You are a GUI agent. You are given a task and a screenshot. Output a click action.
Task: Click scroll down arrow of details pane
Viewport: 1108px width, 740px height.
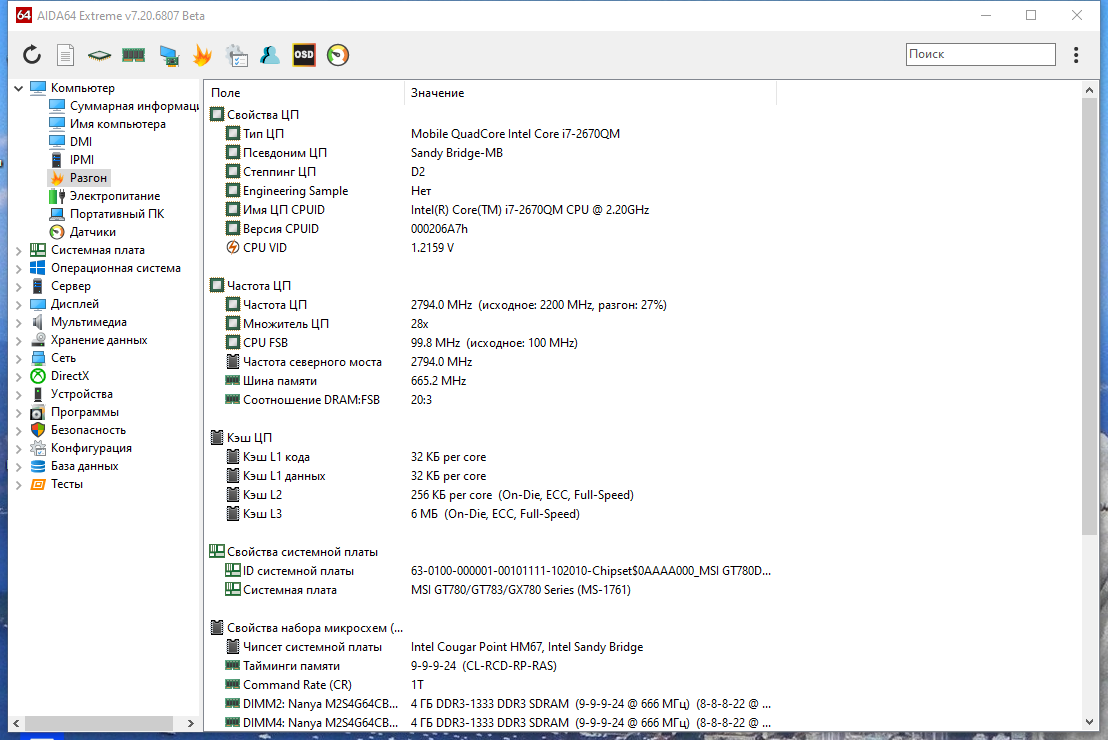[x=1089, y=722]
